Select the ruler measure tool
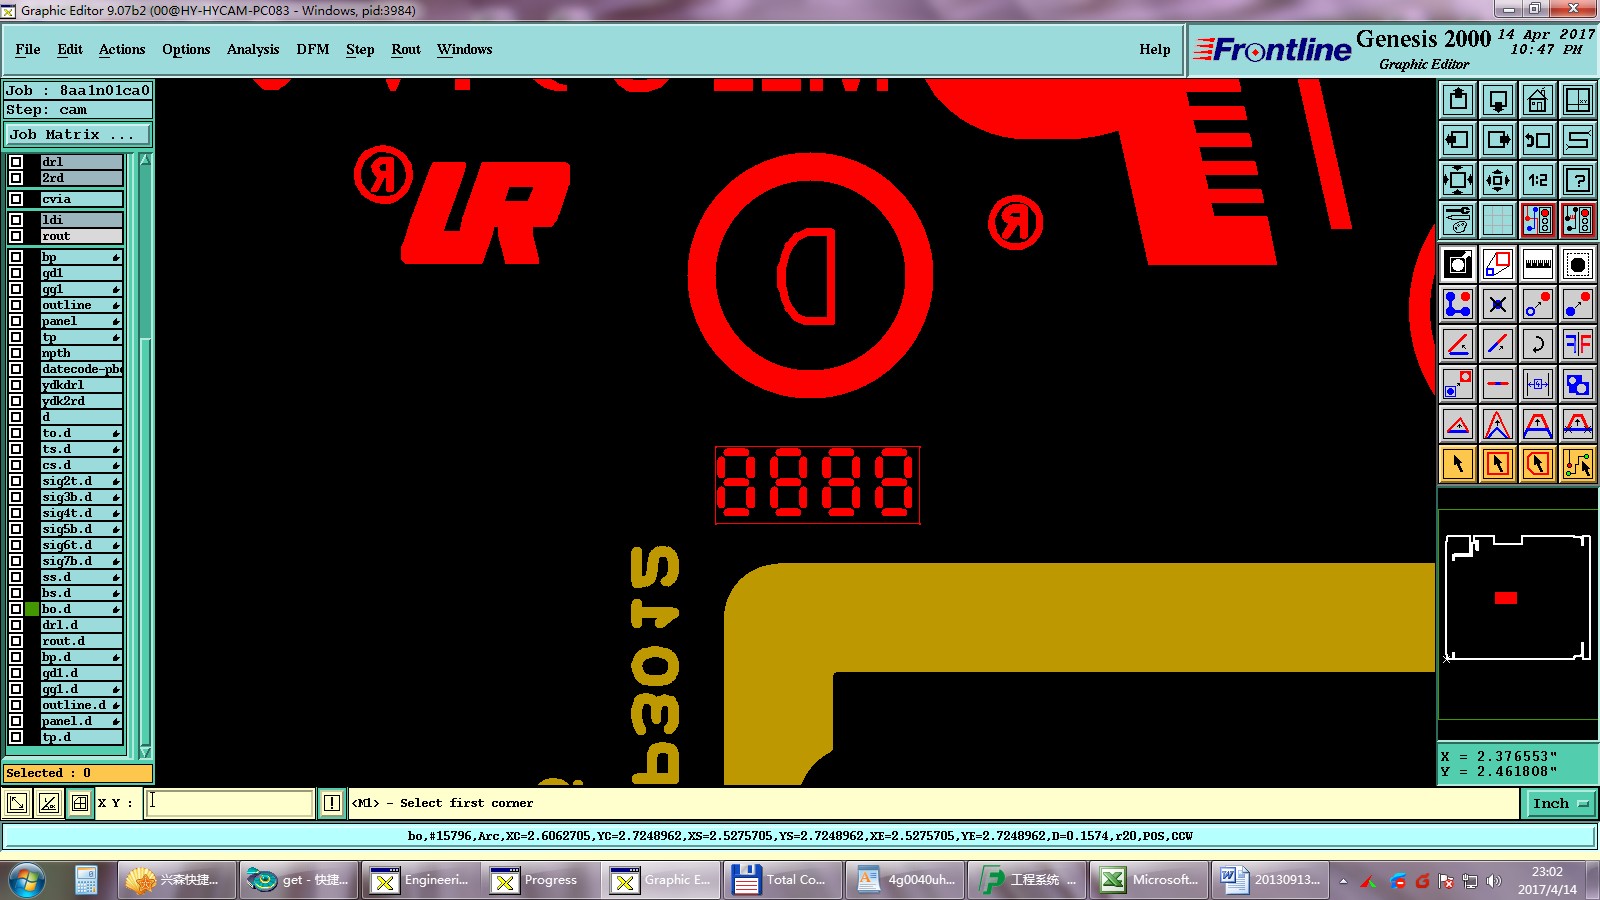This screenshot has height=900, width=1600. tap(1538, 264)
